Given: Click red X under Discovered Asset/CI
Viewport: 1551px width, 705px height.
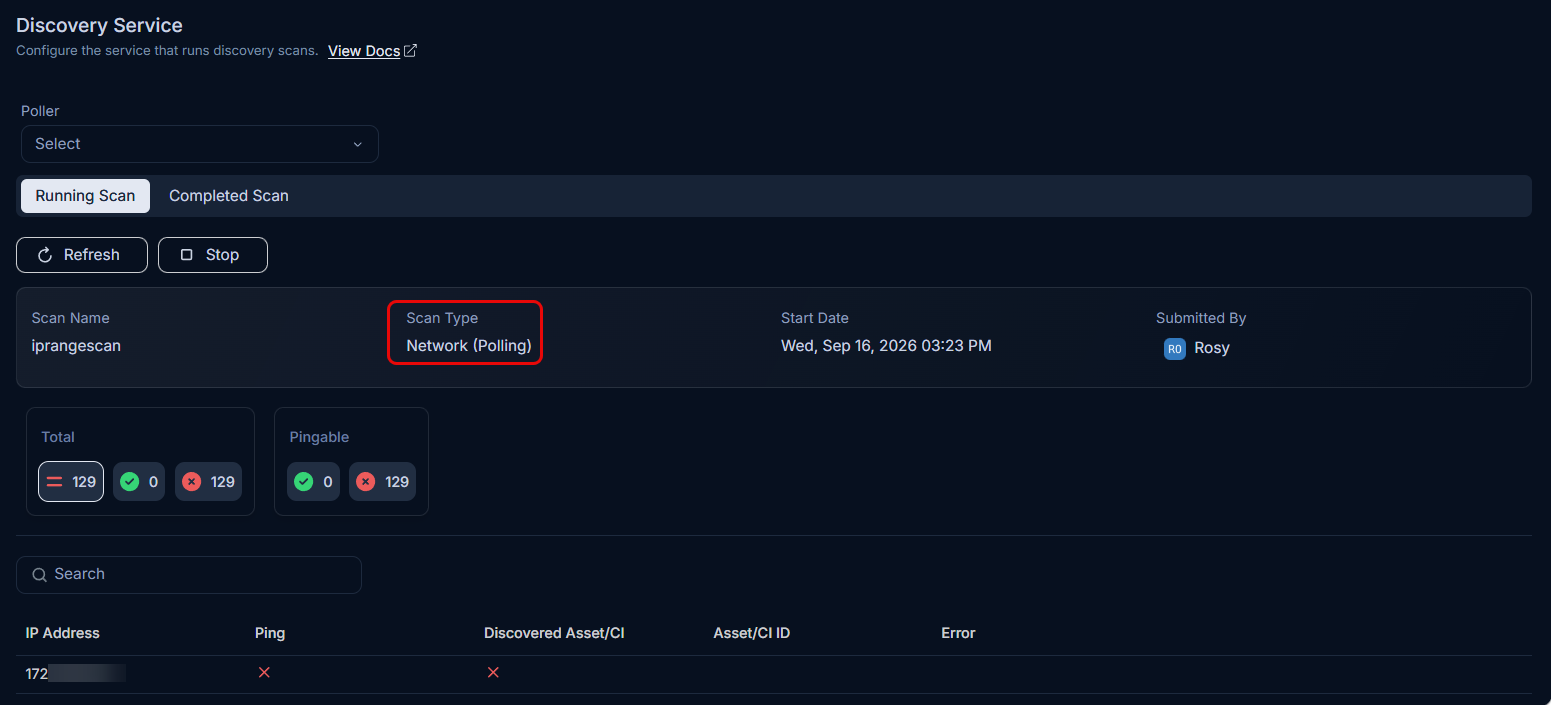Looking at the screenshot, I should pyautogui.click(x=493, y=673).
